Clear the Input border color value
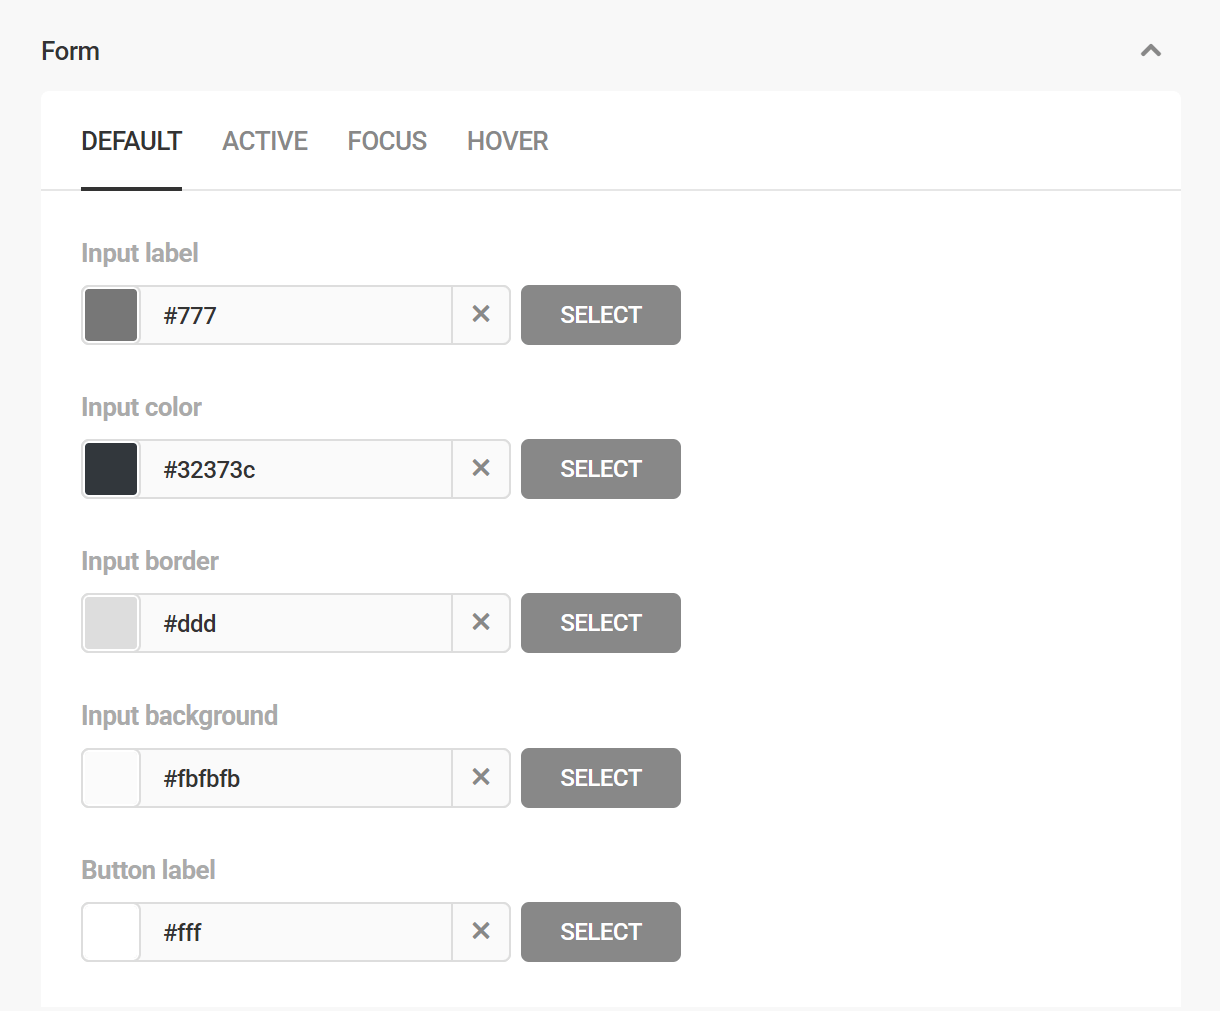 point(481,623)
